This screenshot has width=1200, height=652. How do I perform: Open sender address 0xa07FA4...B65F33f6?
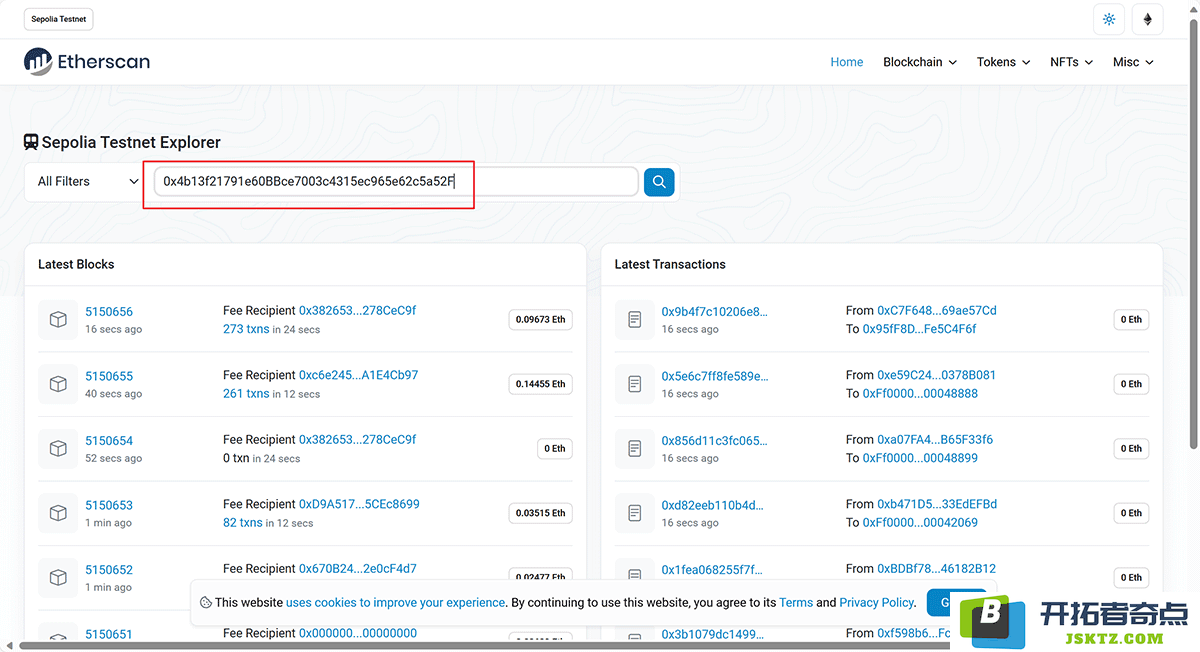(x=935, y=439)
